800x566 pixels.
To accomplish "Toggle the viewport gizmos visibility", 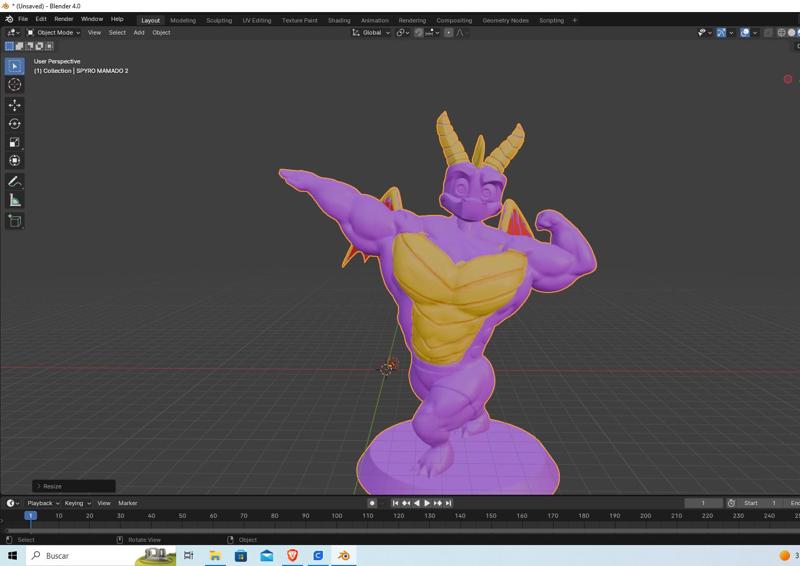I will pyautogui.click(x=722, y=33).
